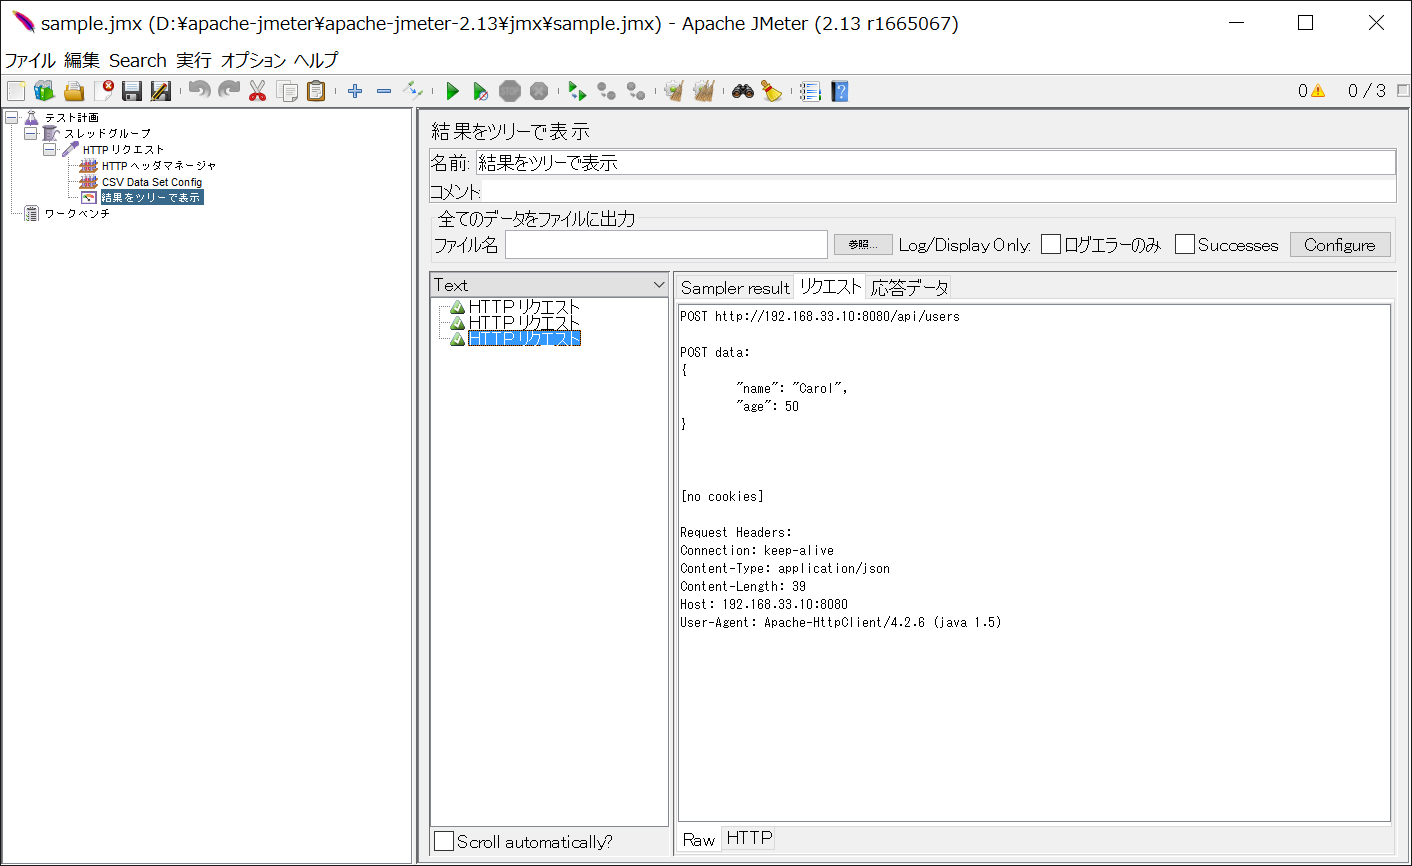Click the broom Reset Search icon
Viewport: 1412px width, 866px height.
point(771,92)
